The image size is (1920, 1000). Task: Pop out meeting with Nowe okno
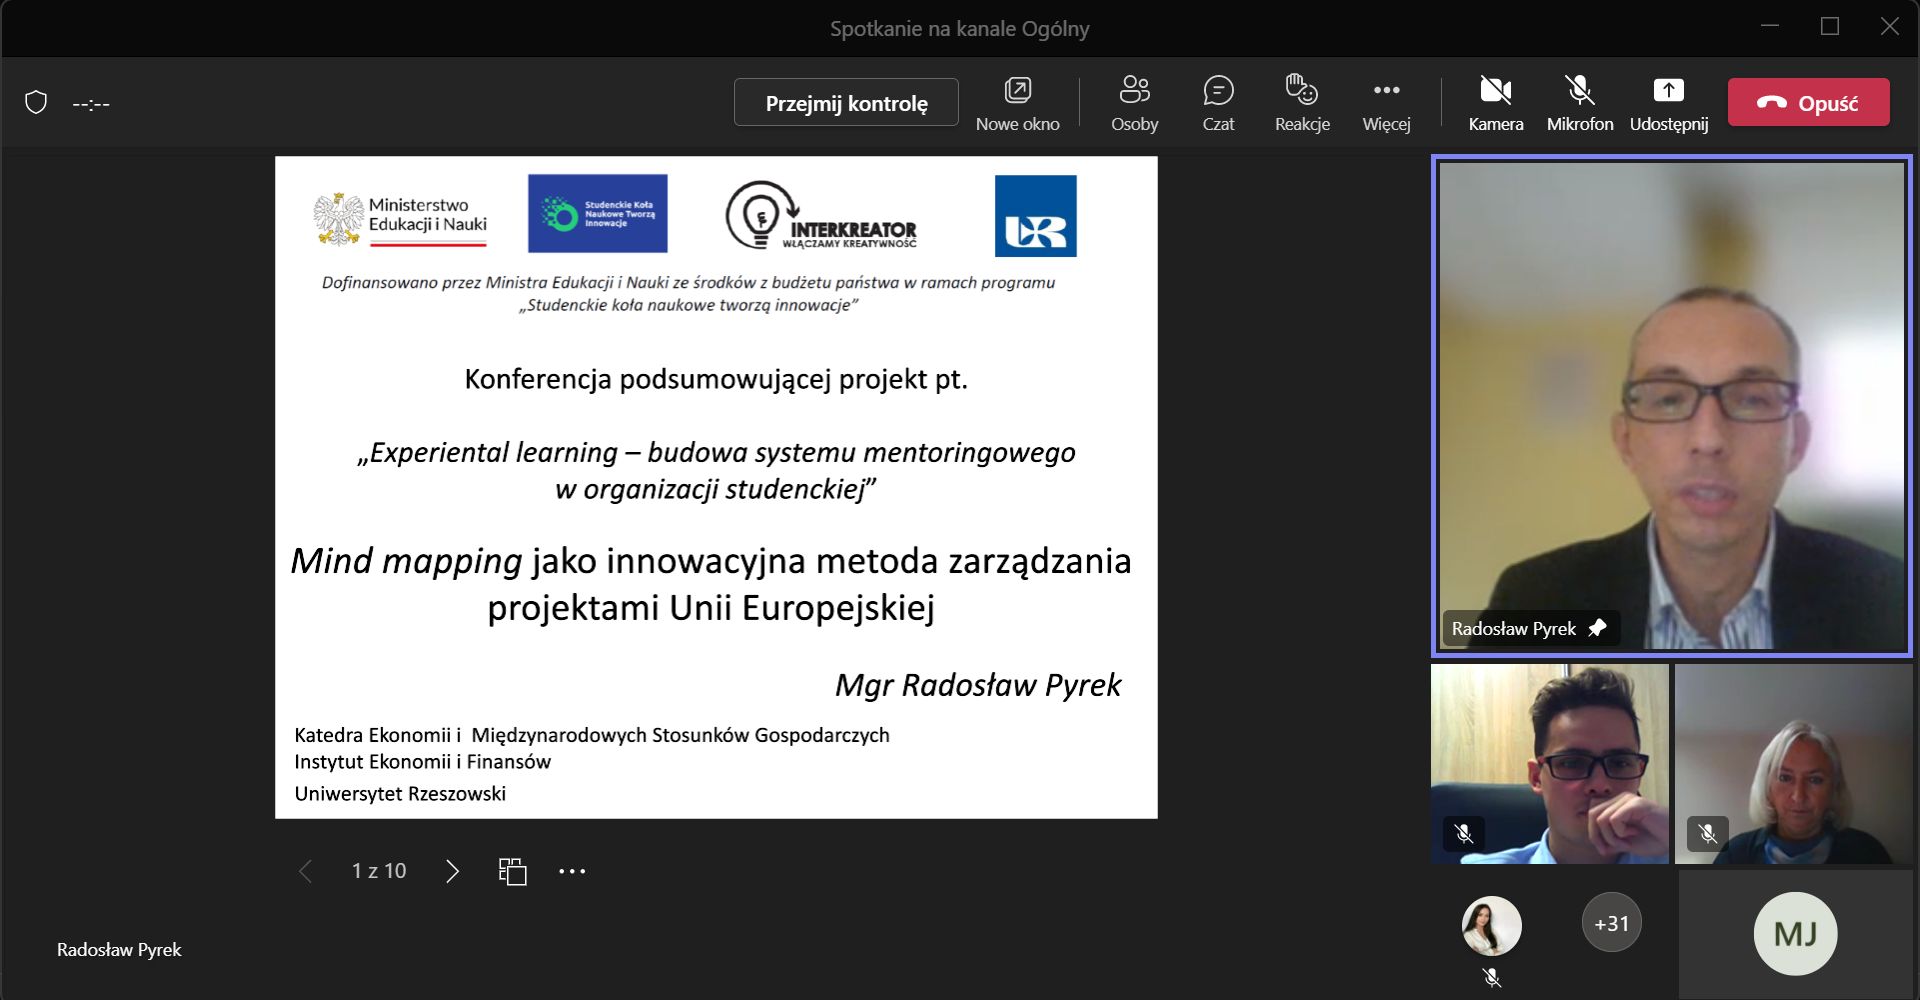coord(1017,103)
